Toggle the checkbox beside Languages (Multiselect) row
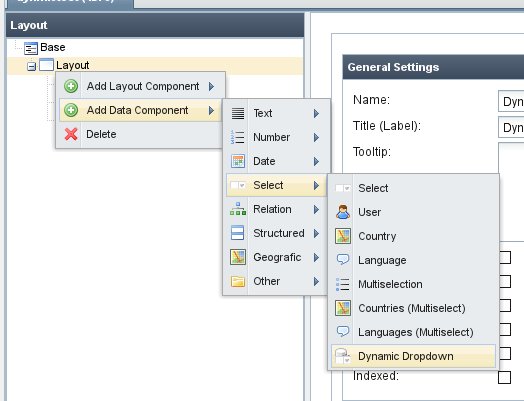The width and height of the screenshot is (524, 401). coord(505,329)
